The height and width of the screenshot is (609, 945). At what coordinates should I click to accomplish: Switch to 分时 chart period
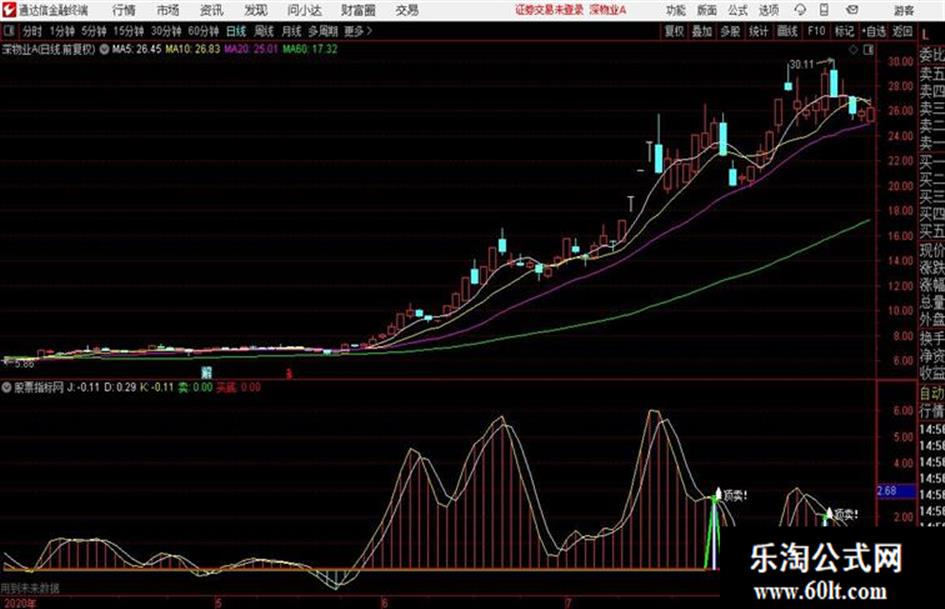[x=32, y=31]
